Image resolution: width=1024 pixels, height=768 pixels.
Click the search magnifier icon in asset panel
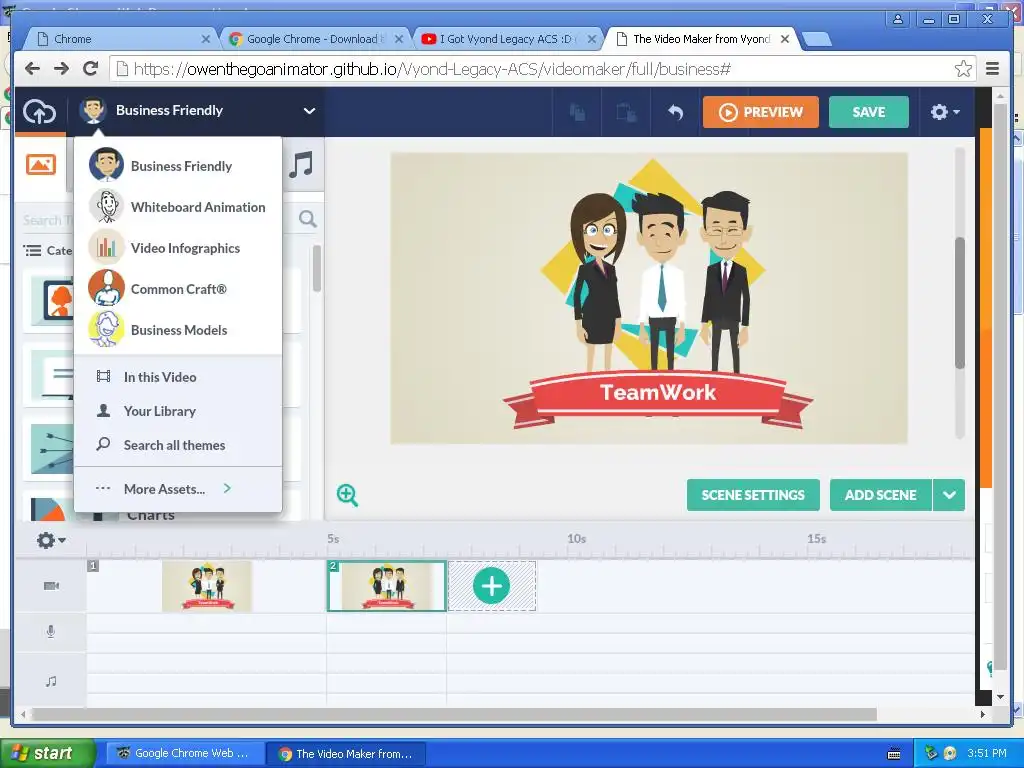[308, 219]
